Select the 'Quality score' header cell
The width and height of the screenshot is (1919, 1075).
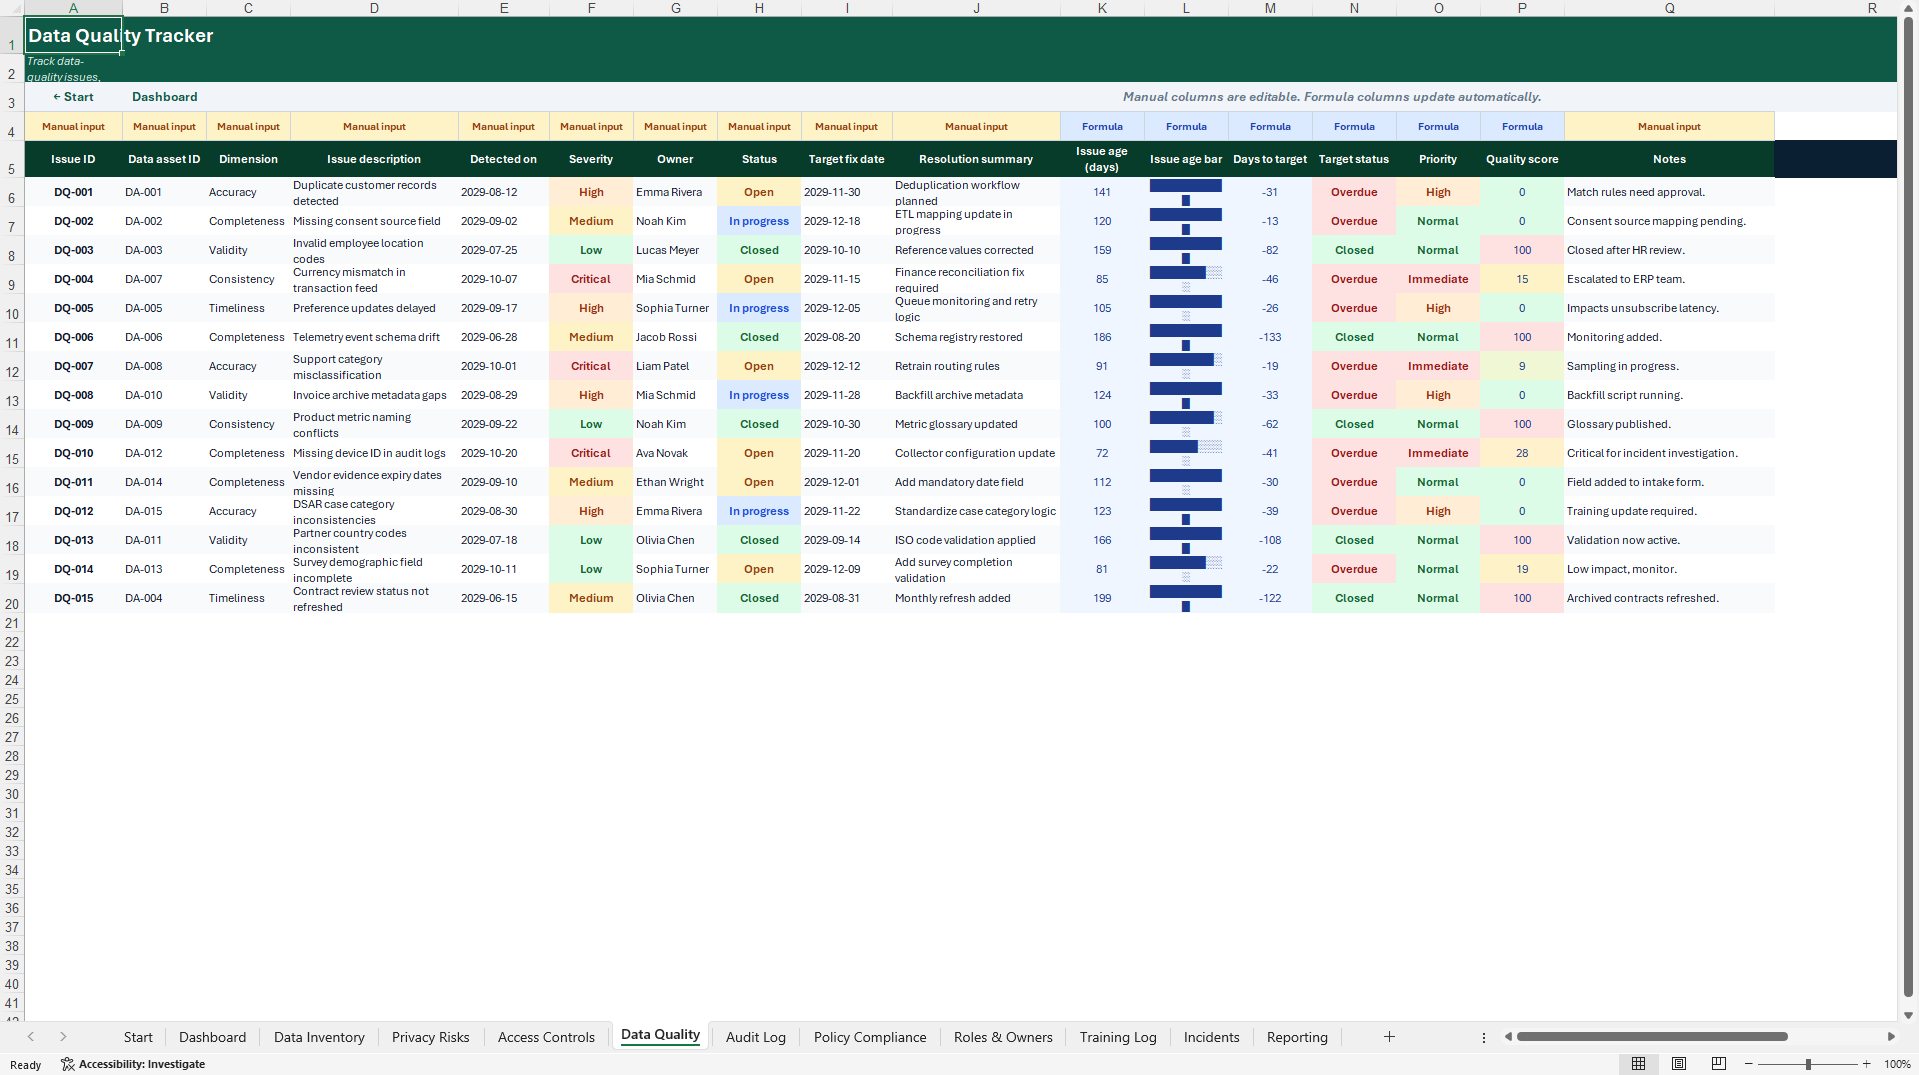[1522, 159]
